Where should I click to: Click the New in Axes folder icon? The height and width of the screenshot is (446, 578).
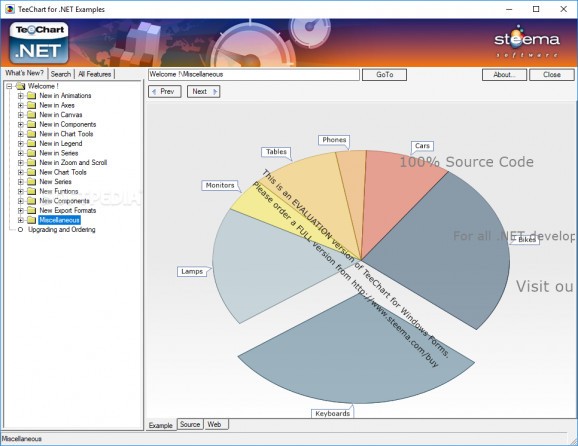click(x=31, y=105)
